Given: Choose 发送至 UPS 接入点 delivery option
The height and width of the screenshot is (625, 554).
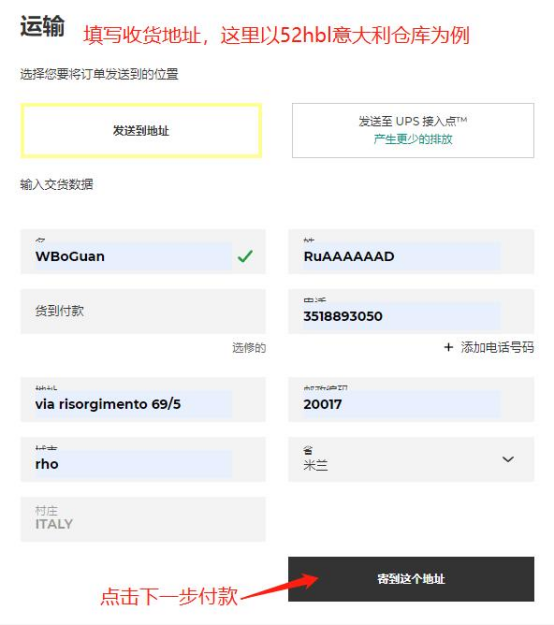Looking at the screenshot, I should (x=413, y=130).
